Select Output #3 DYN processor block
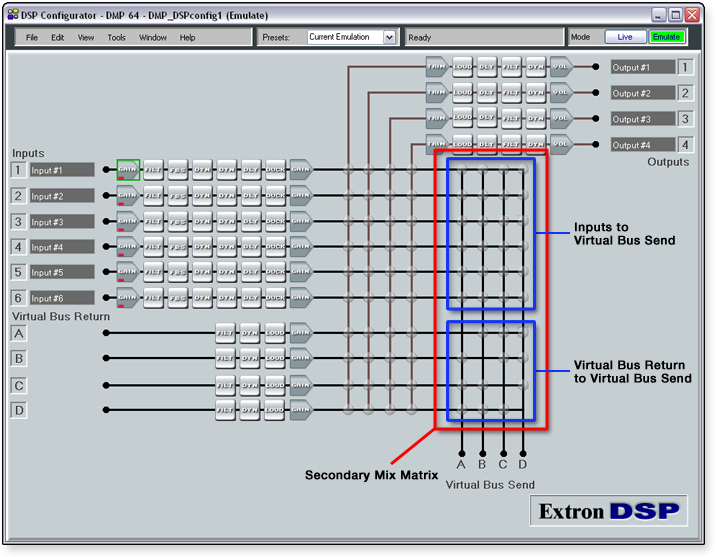This screenshot has height=557, width=720. (x=535, y=118)
